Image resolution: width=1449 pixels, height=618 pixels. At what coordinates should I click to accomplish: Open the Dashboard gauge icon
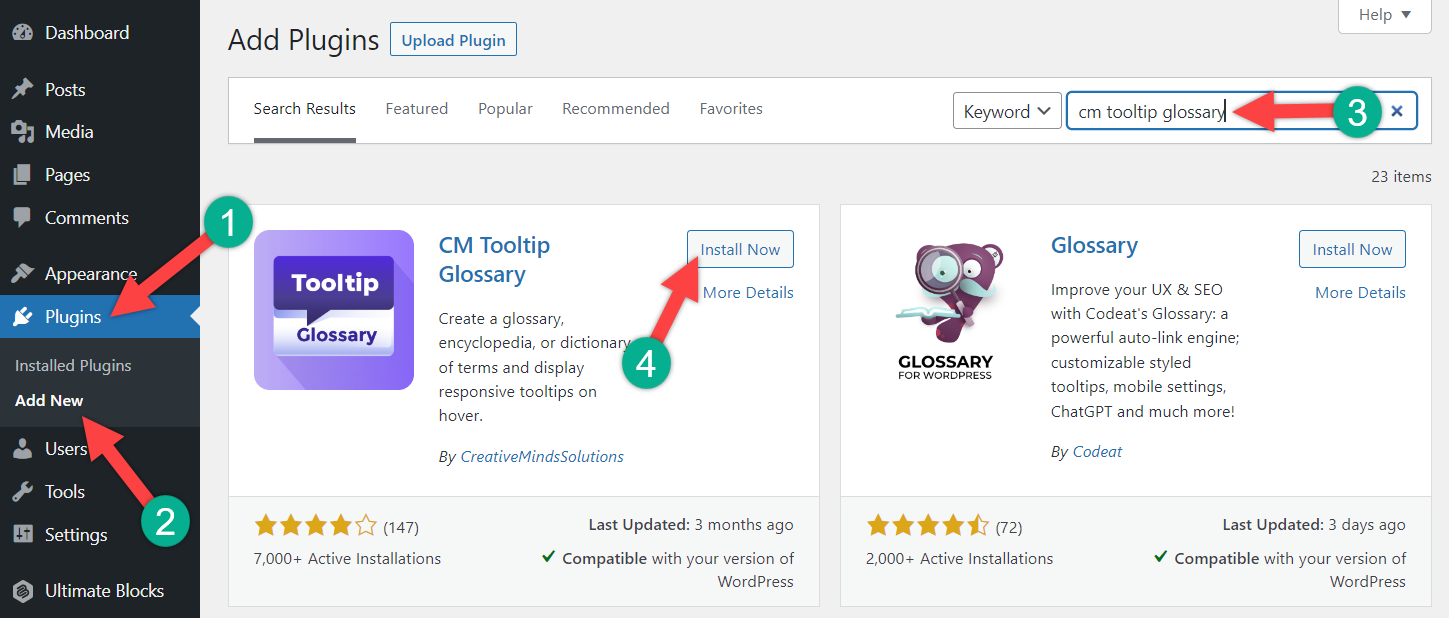tap(23, 33)
